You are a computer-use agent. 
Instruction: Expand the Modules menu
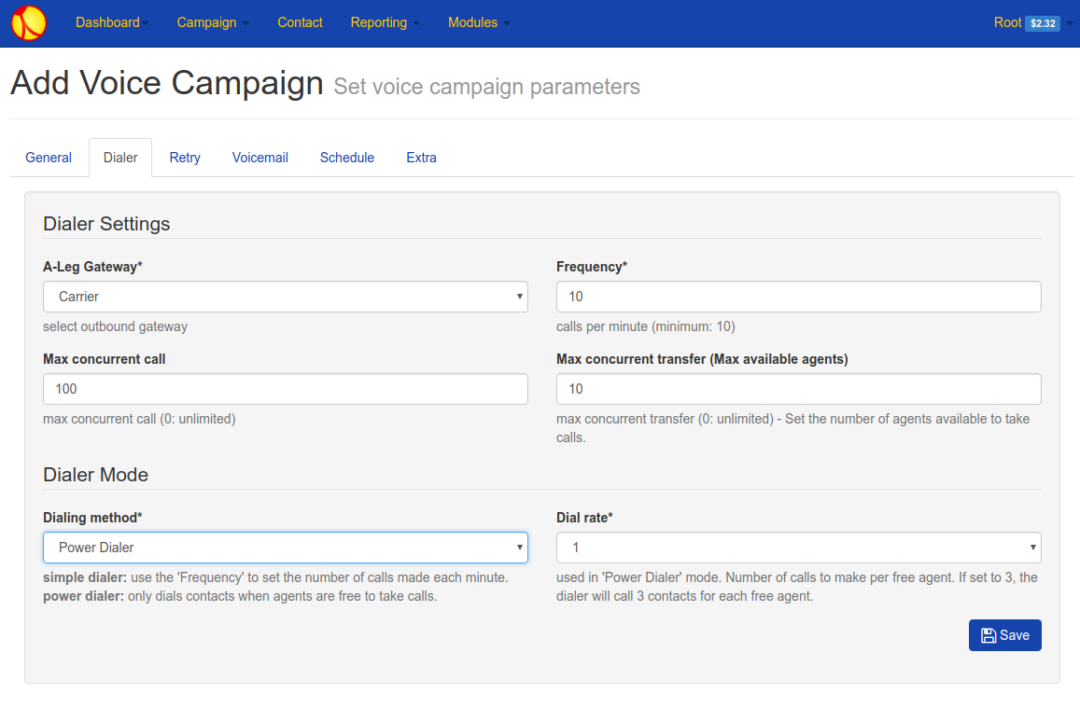[478, 22]
